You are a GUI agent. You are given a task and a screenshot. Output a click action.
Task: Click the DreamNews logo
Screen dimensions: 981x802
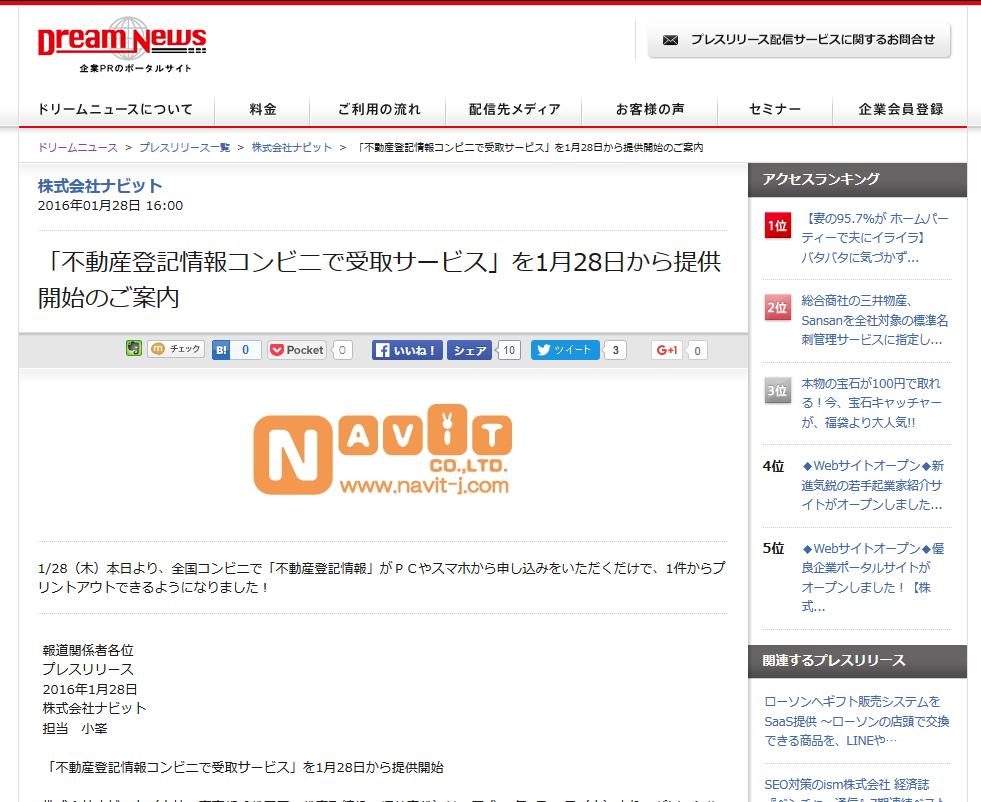(122, 39)
